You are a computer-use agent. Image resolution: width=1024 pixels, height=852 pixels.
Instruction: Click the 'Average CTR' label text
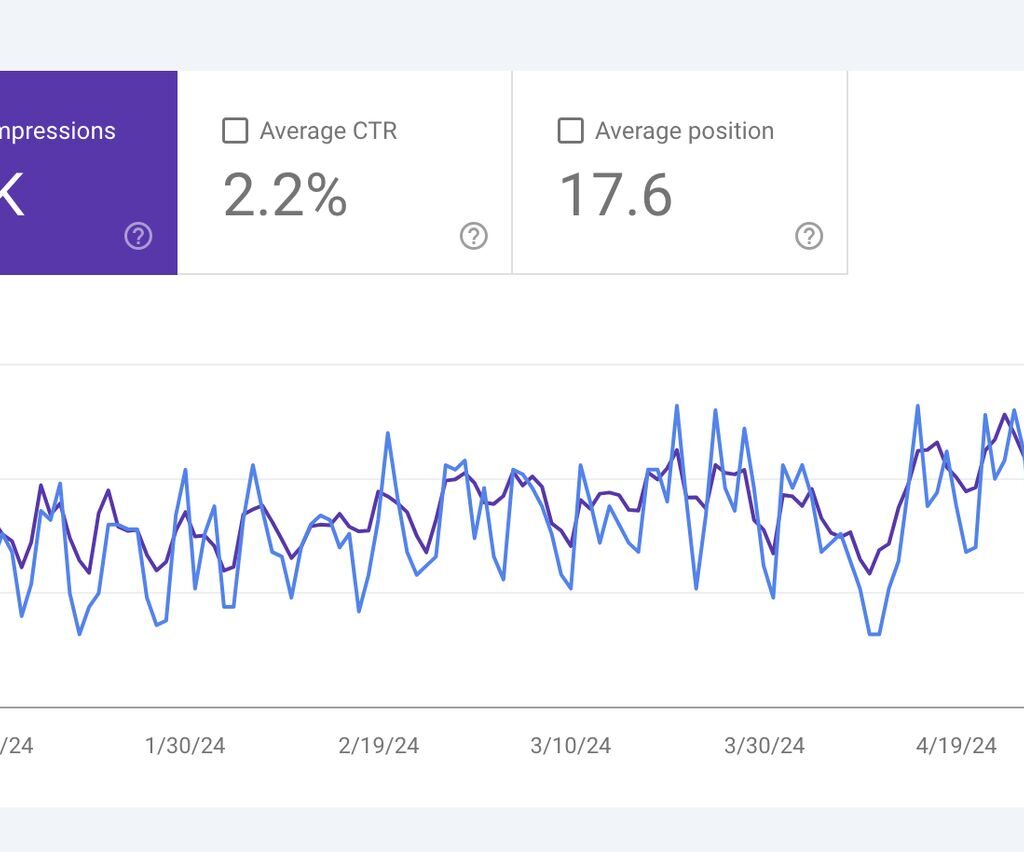click(328, 131)
